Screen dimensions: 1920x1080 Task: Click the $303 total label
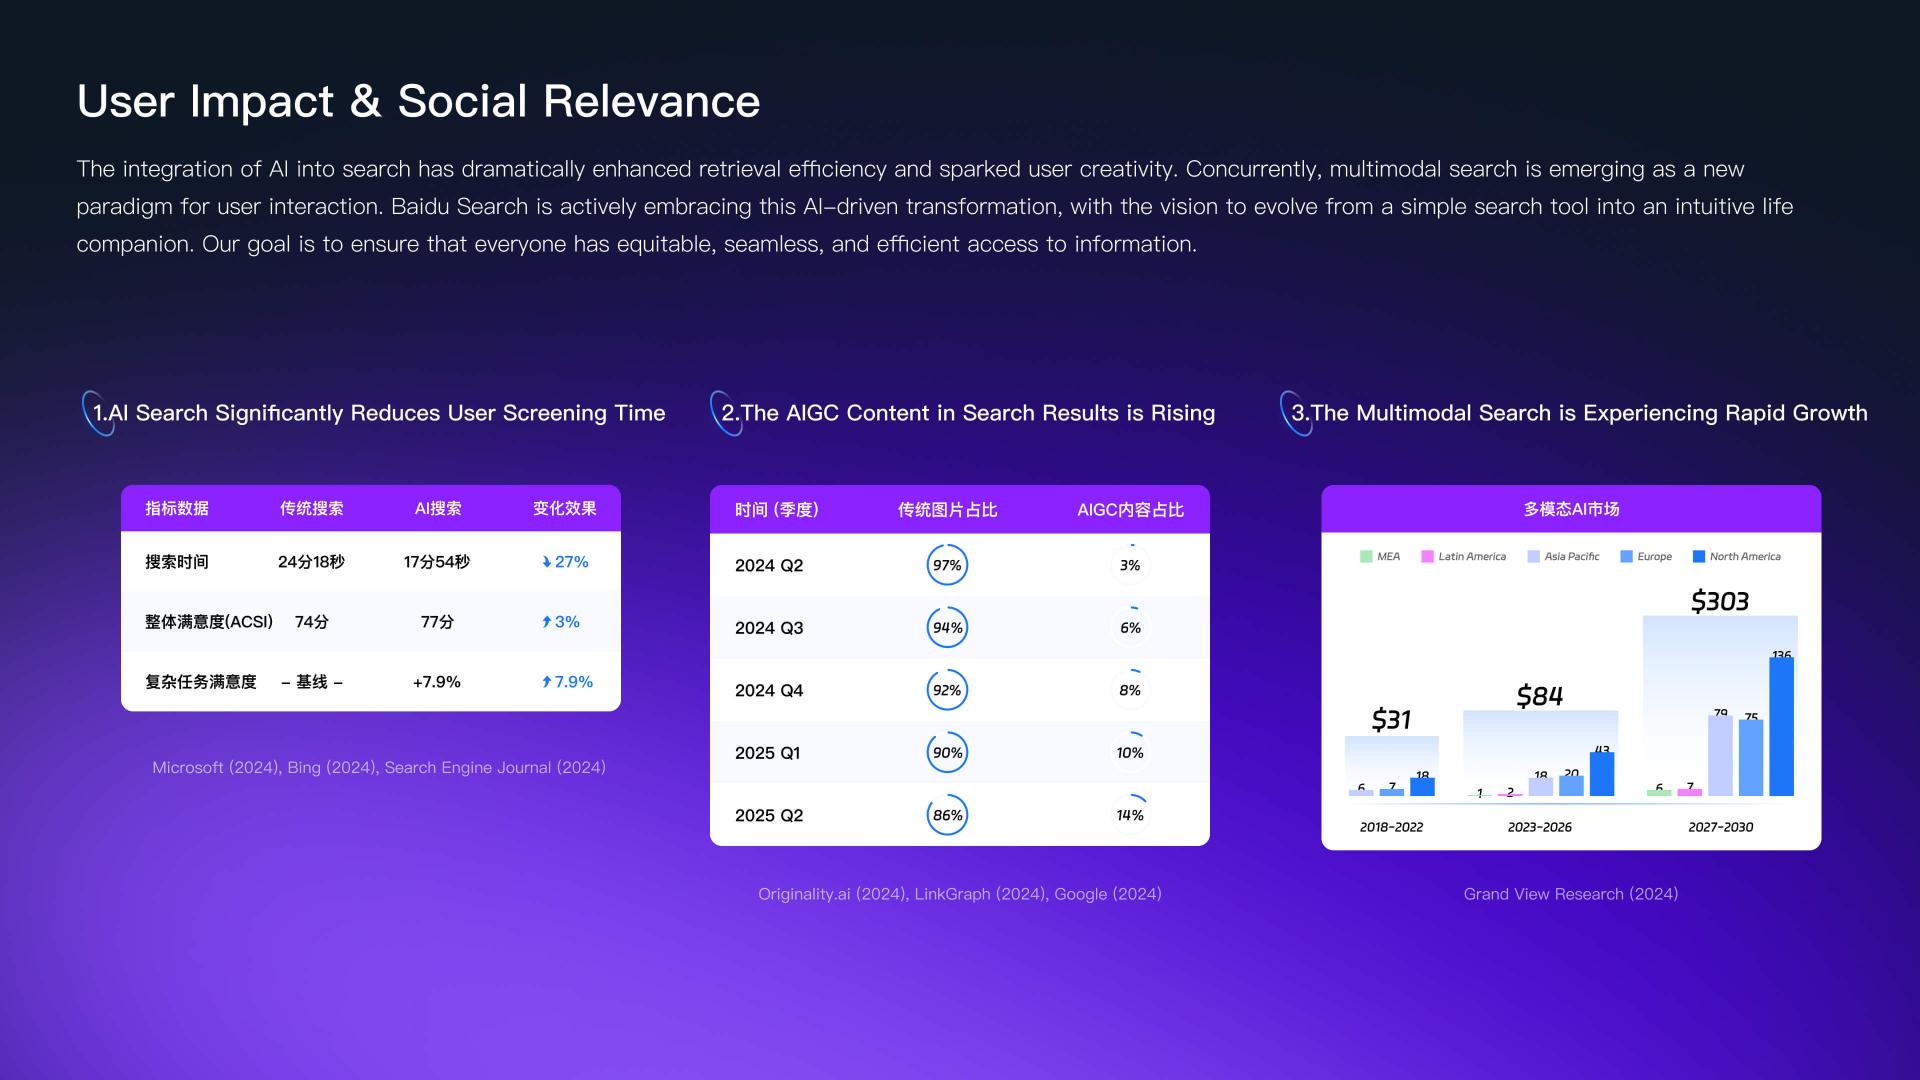(x=1720, y=601)
